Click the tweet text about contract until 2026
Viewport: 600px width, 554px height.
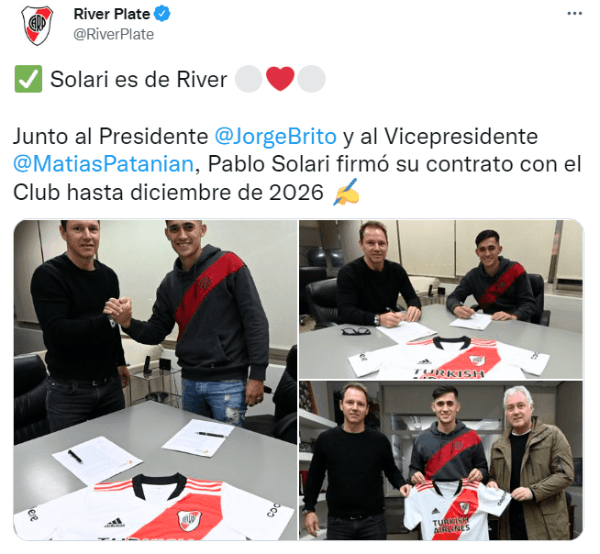[x=297, y=165]
